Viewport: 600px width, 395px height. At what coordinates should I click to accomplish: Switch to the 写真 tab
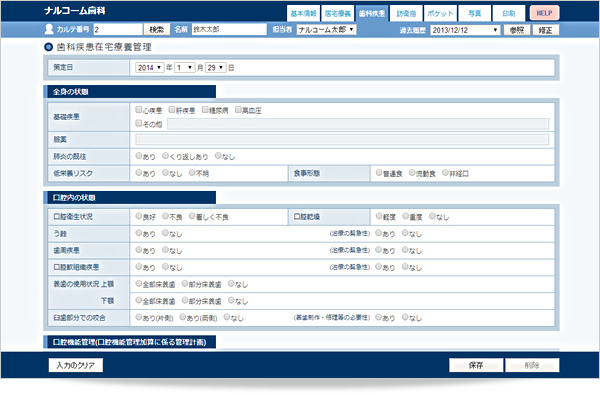coord(474,13)
